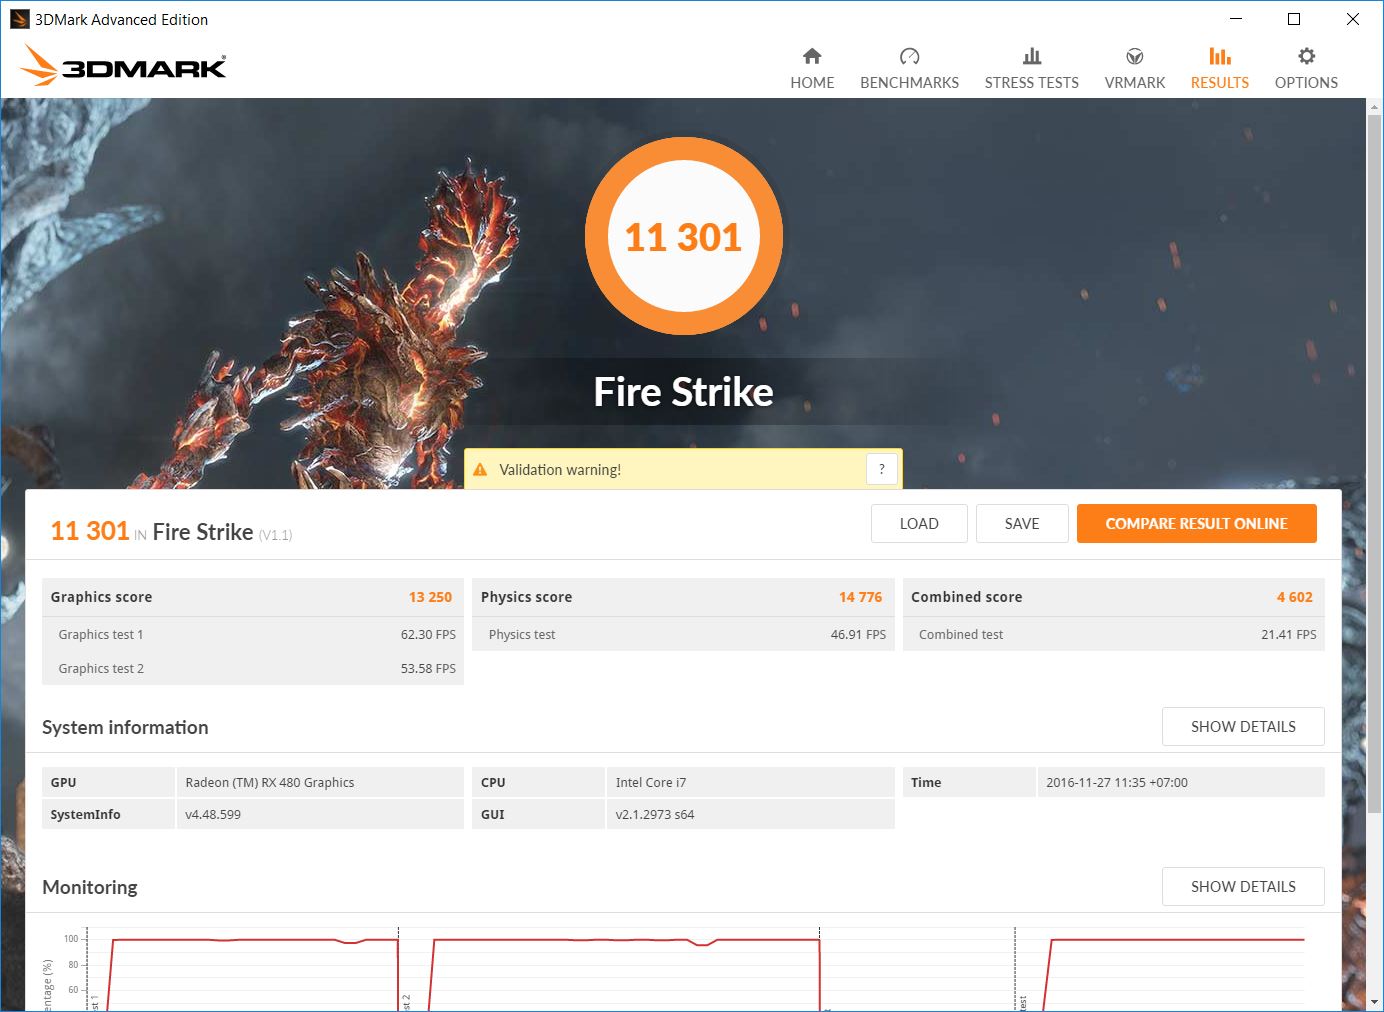Open Options via the gear icon
This screenshot has height=1012, width=1384.
[x=1306, y=56]
